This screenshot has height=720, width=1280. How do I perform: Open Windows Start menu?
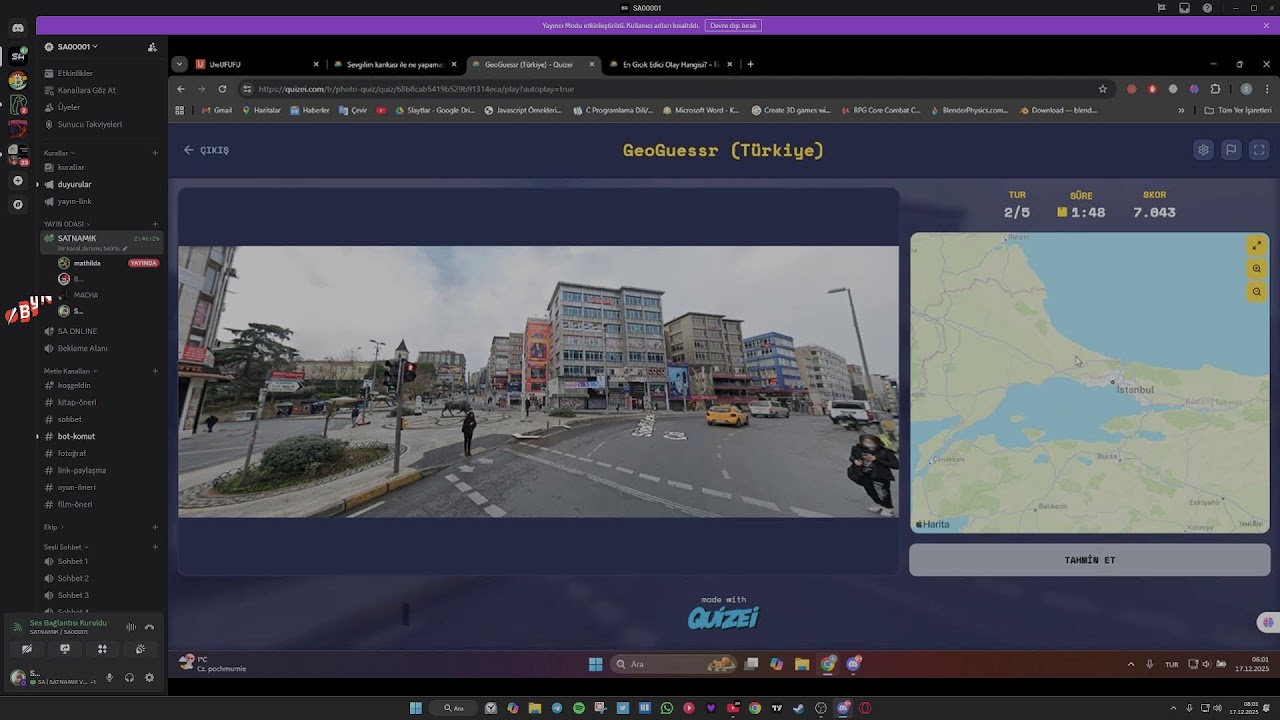[x=595, y=664]
